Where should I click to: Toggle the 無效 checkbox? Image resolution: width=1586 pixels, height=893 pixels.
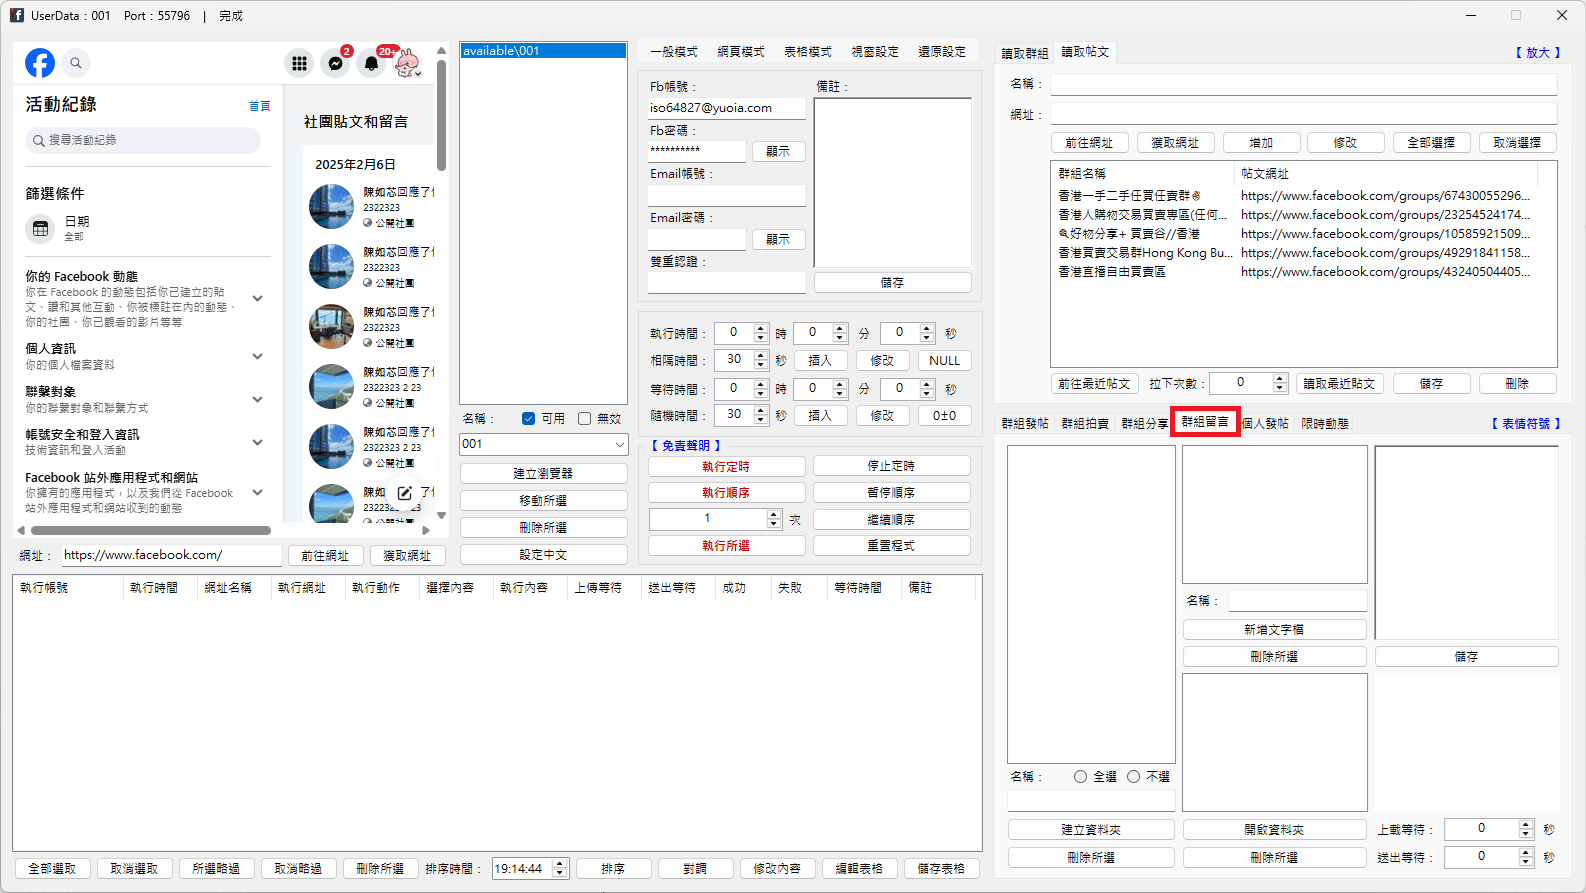[x=584, y=419]
